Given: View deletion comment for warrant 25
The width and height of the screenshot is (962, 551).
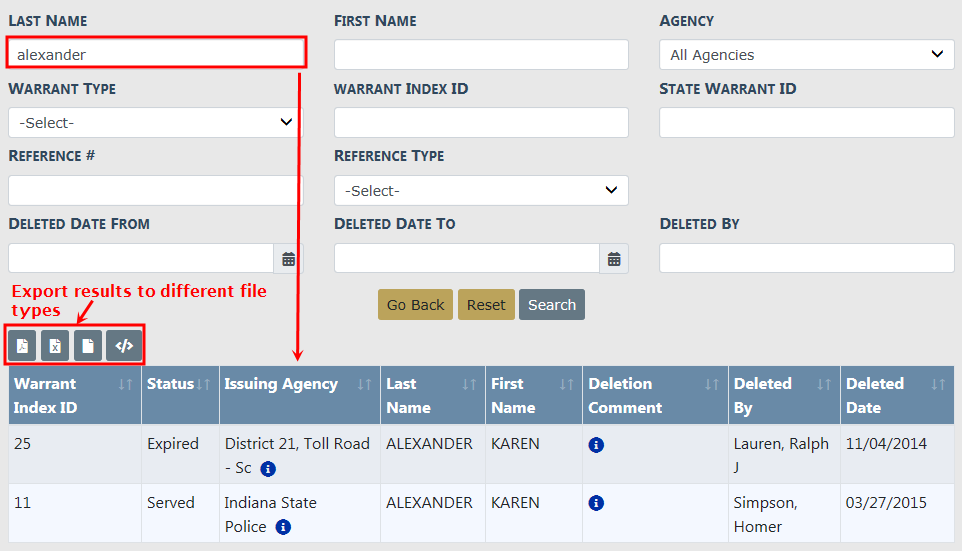Looking at the screenshot, I should [x=596, y=445].
